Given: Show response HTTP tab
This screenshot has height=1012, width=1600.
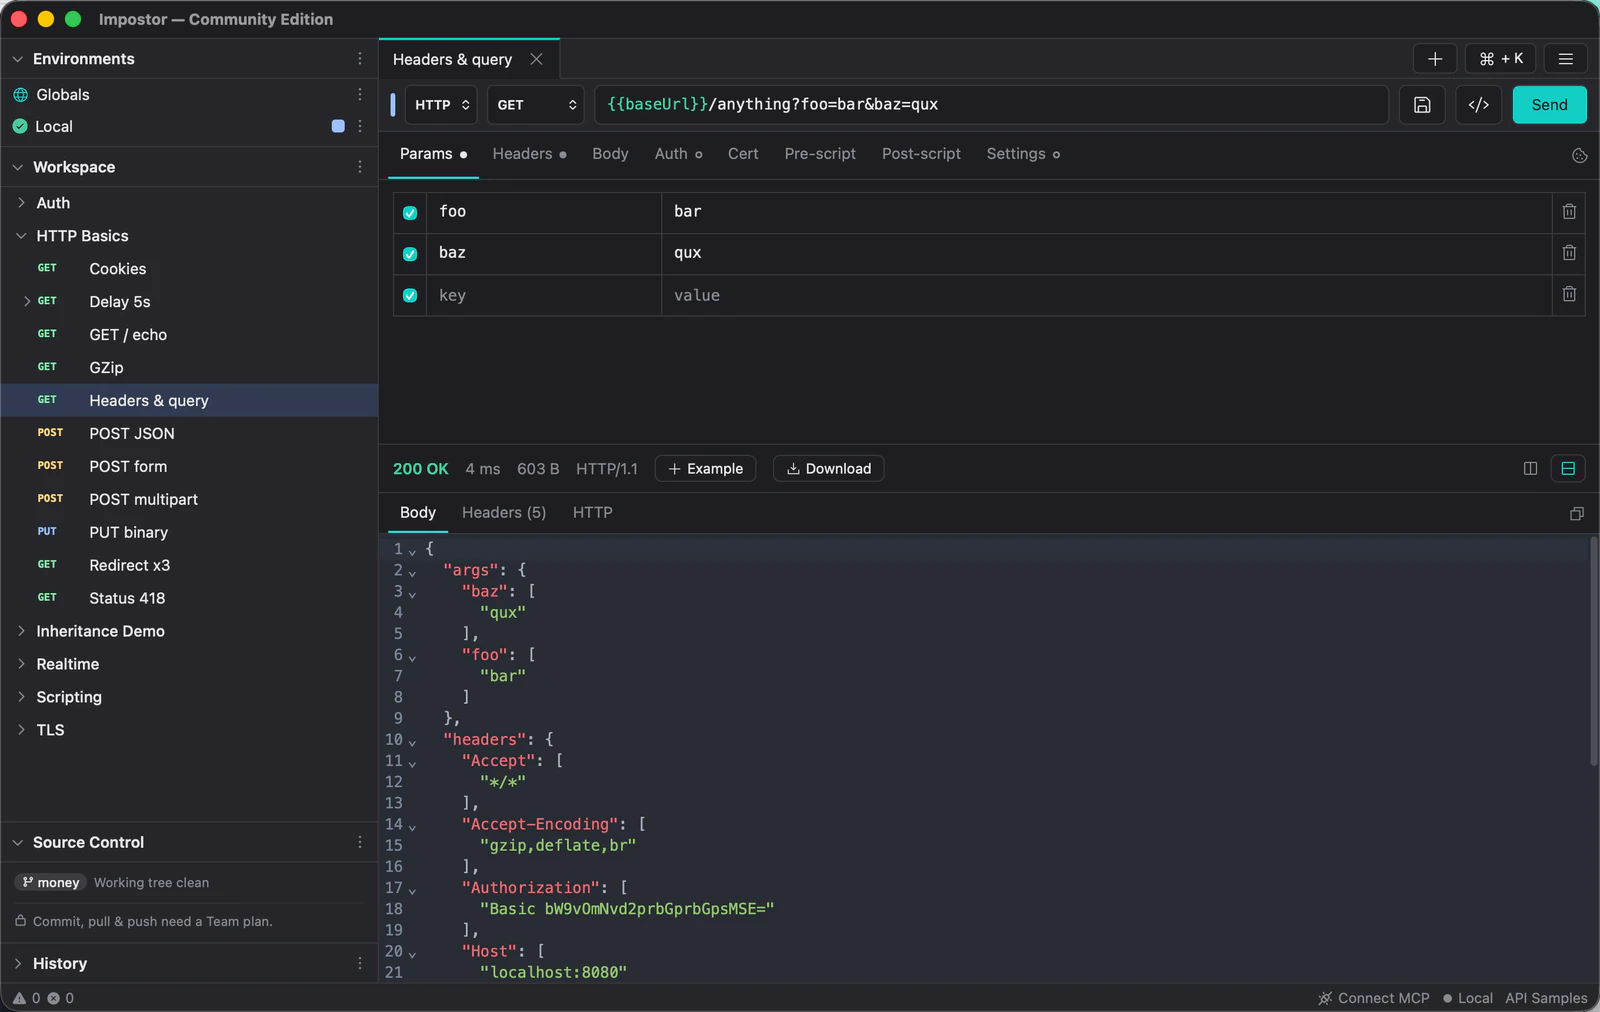Looking at the screenshot, I should click(x=592, y=512).
